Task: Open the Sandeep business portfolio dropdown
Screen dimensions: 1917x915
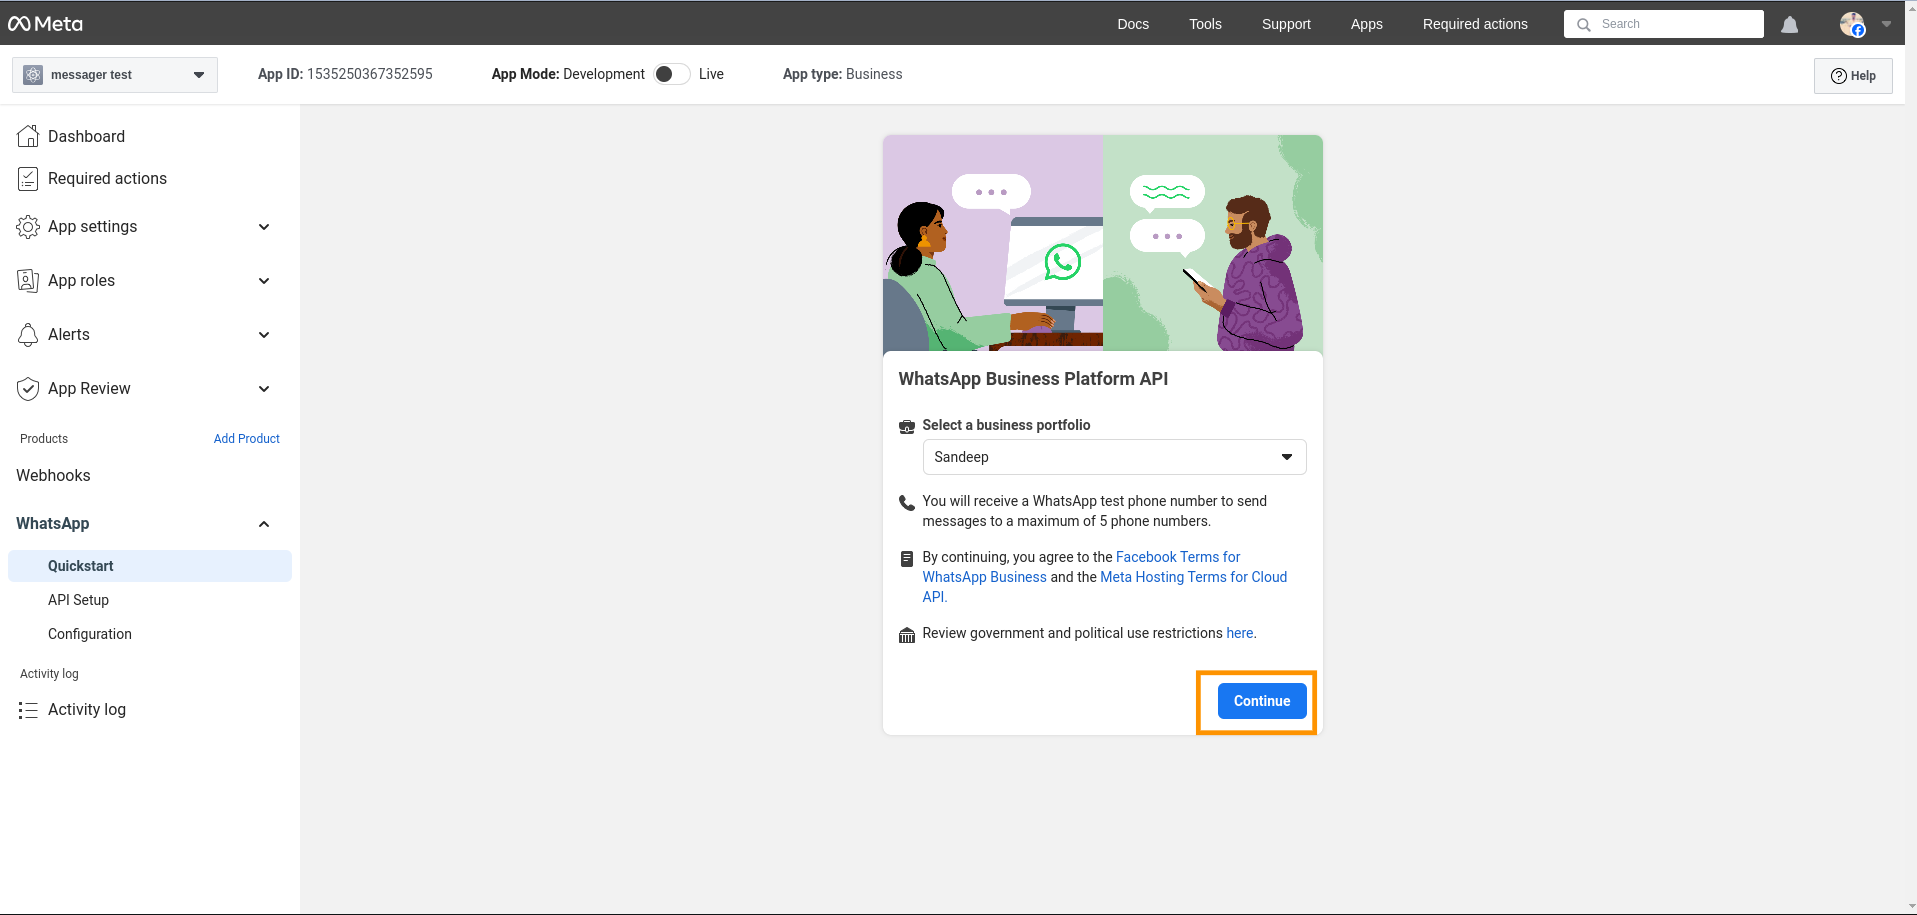Action: 1114,457
